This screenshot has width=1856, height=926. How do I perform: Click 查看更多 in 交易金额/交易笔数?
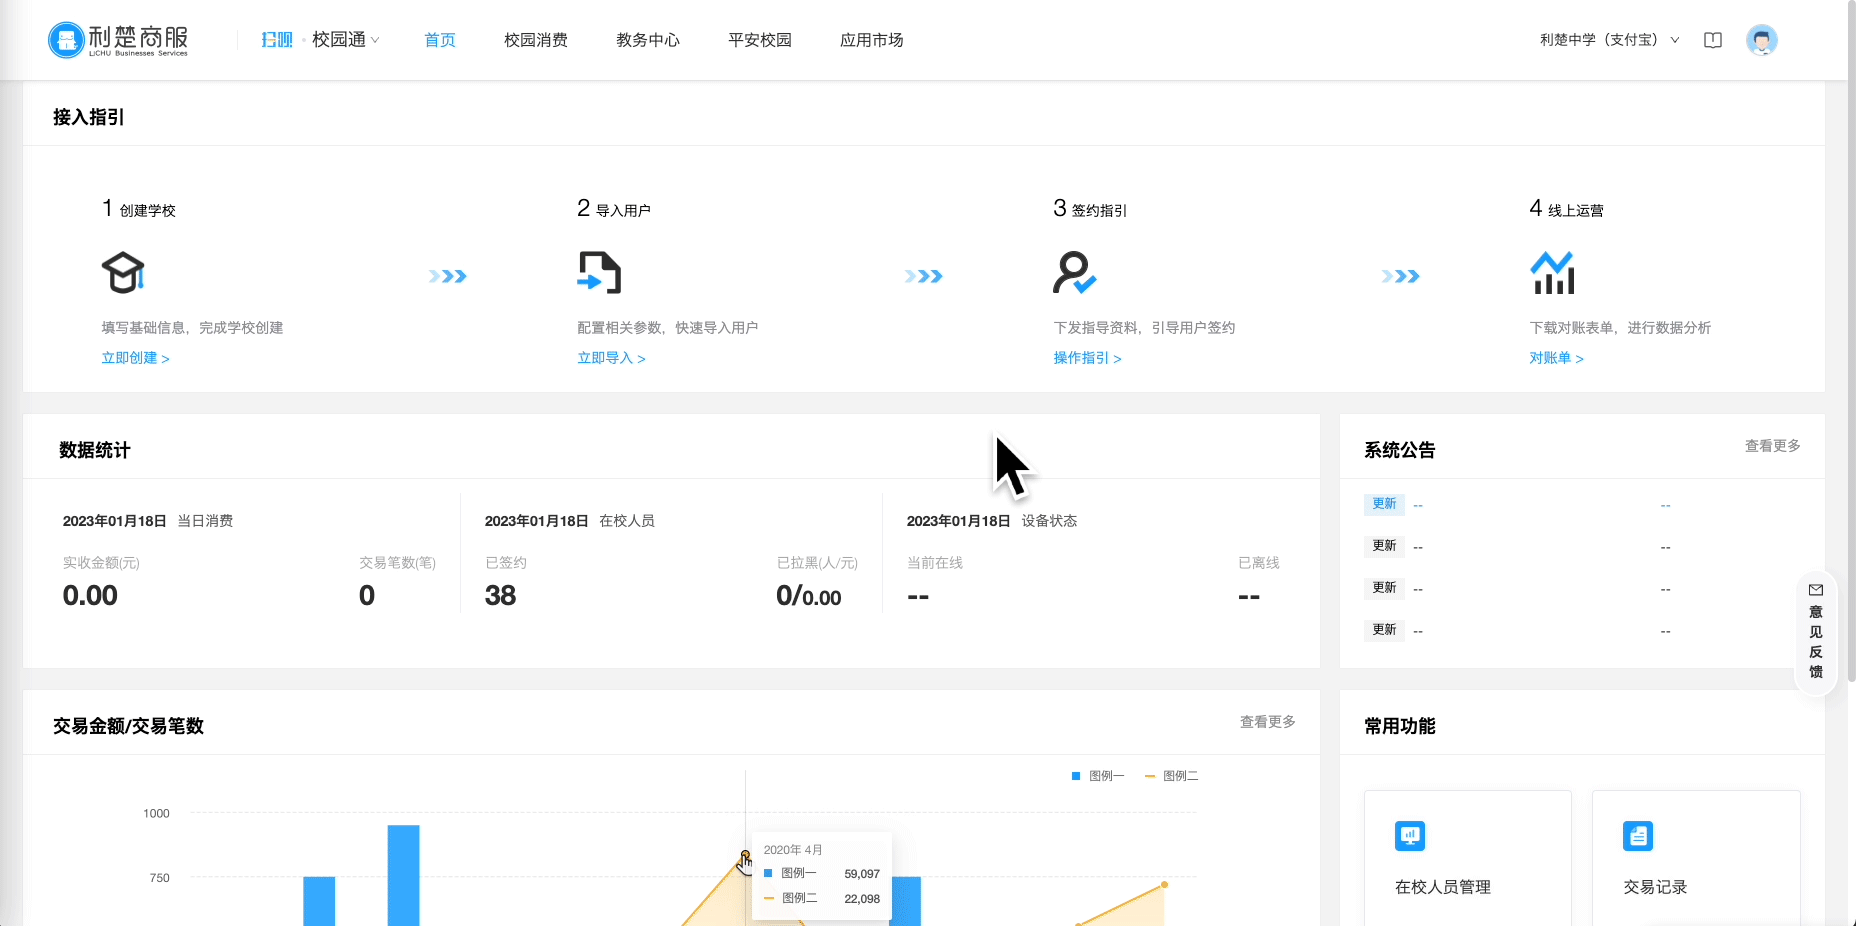(1267, 722)
